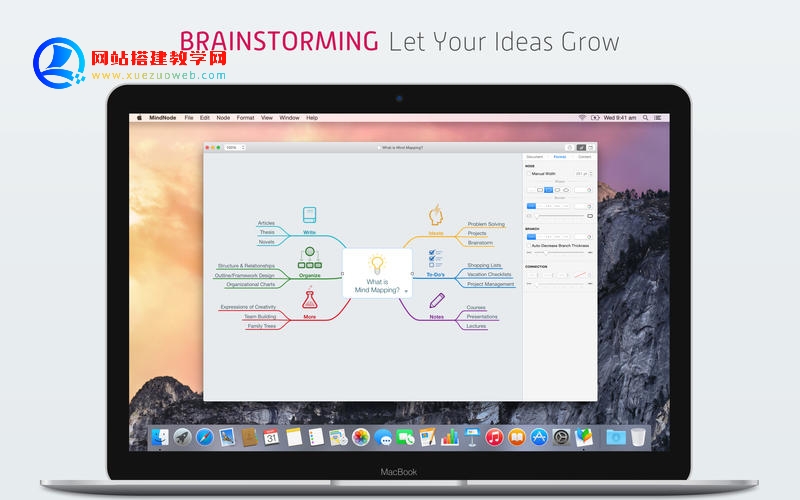Open Photos app in the Dock
This screenshot has height=500, width=800.
tap(361, 437)
